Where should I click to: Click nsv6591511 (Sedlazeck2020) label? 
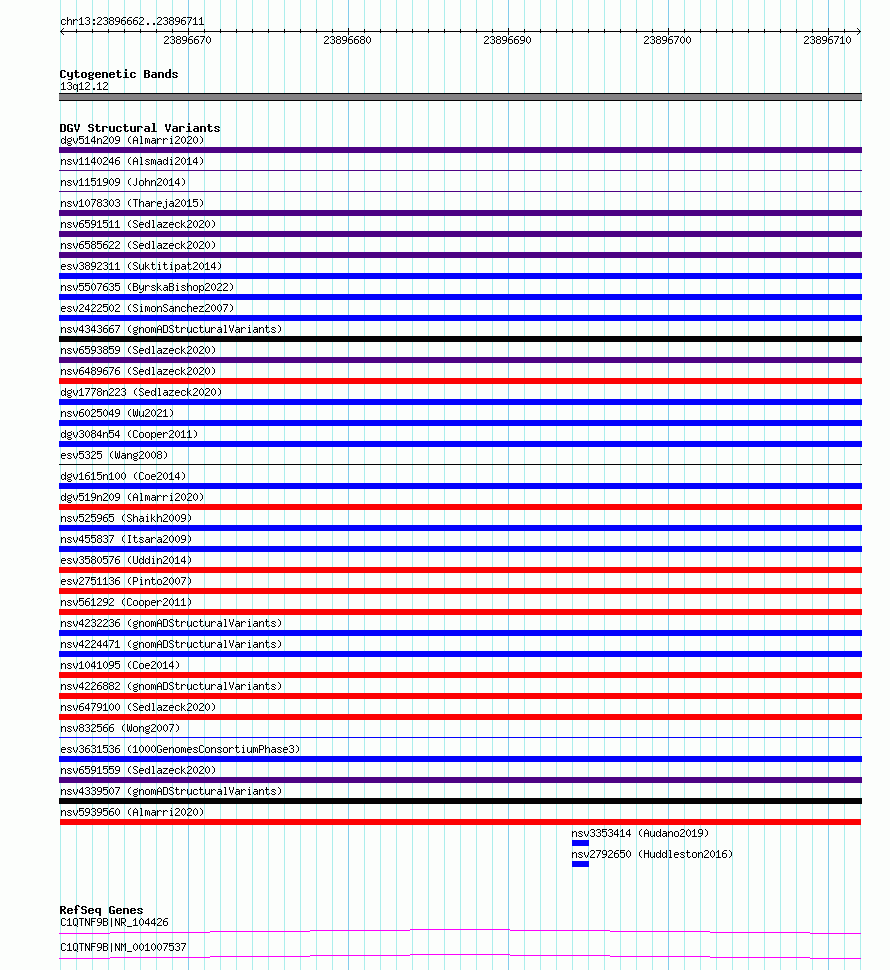pos(138,225)
